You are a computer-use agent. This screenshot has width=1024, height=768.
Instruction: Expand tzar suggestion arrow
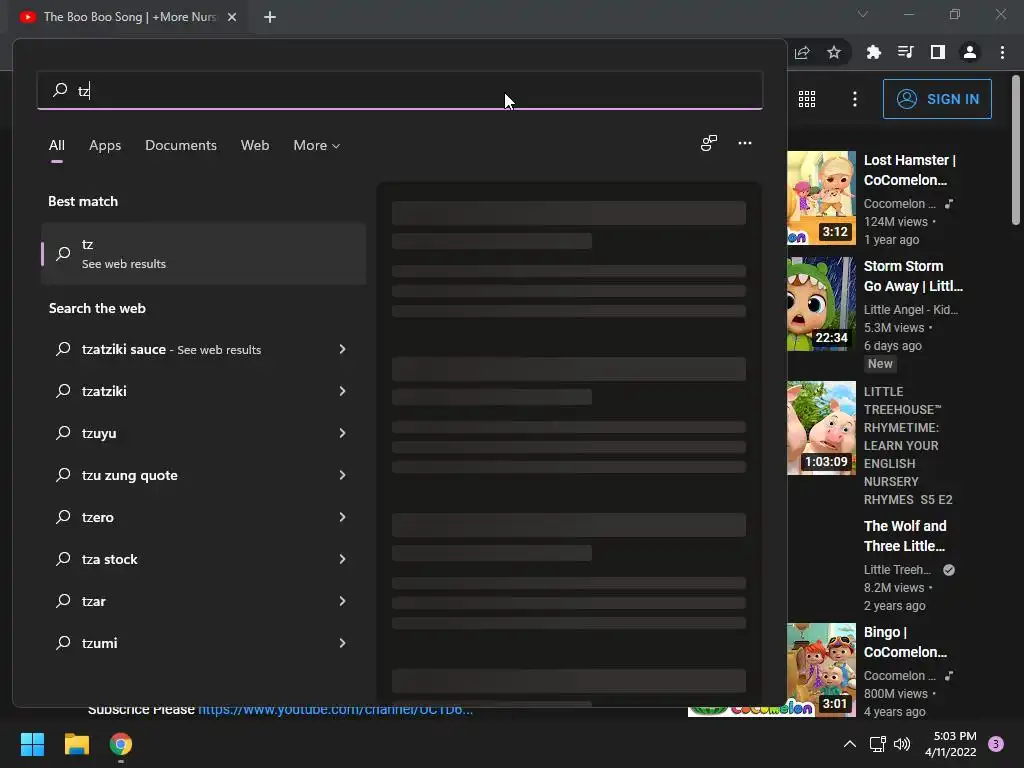click(342, 601)
